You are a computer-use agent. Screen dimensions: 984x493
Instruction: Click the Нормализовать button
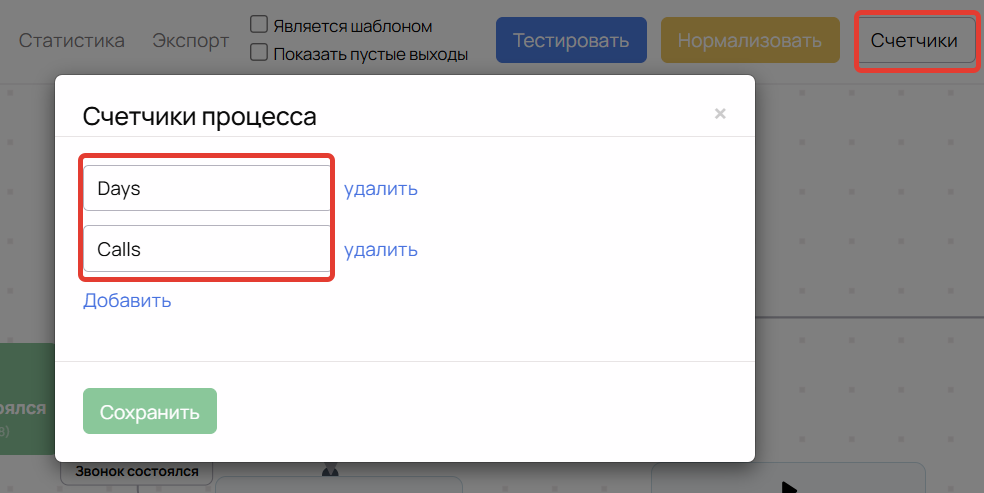coord(750,40)
